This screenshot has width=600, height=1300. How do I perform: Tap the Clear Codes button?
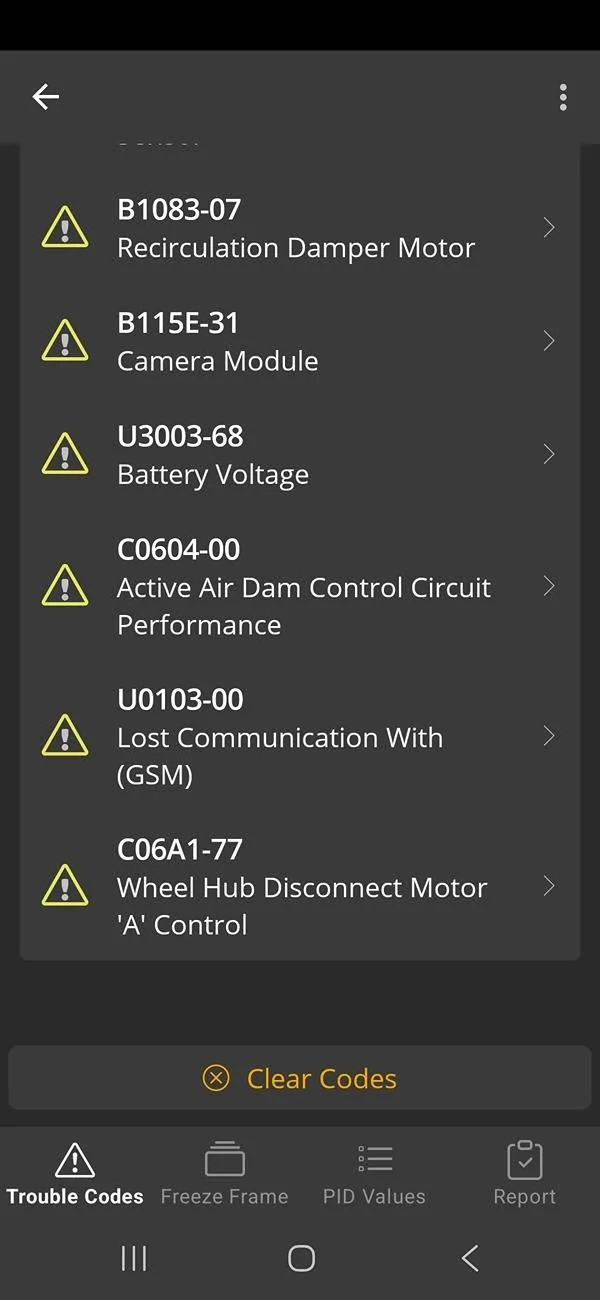[x=300, y=1078]
